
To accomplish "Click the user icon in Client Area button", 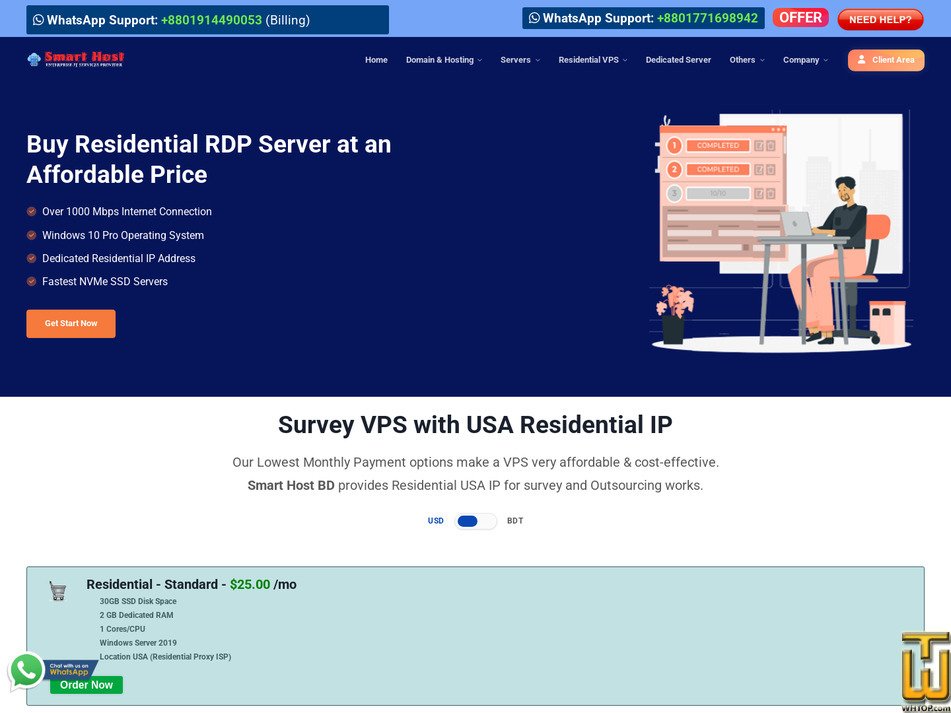I will (861, 60).
